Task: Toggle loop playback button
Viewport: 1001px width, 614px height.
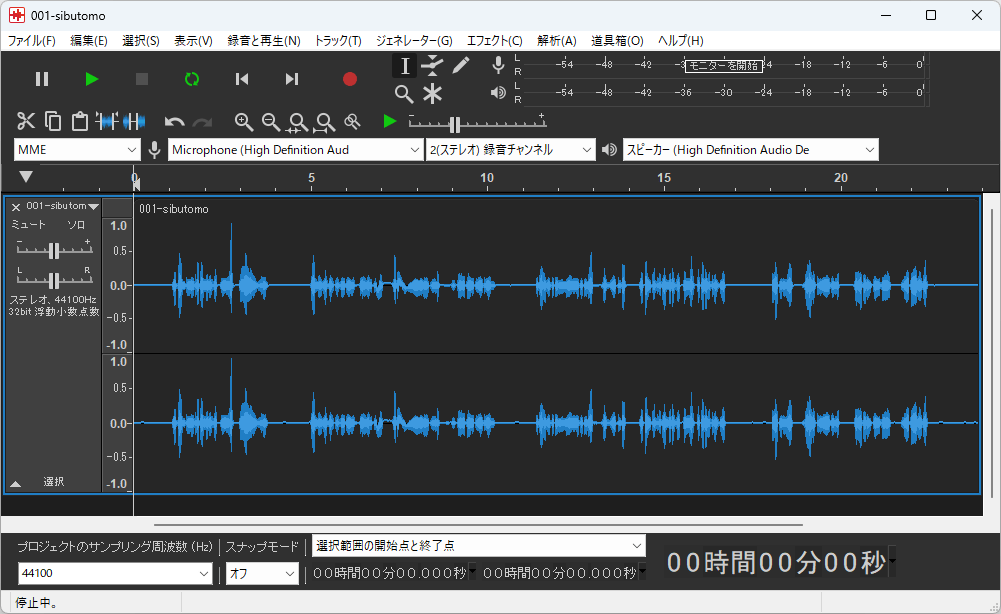Action: 192,79
